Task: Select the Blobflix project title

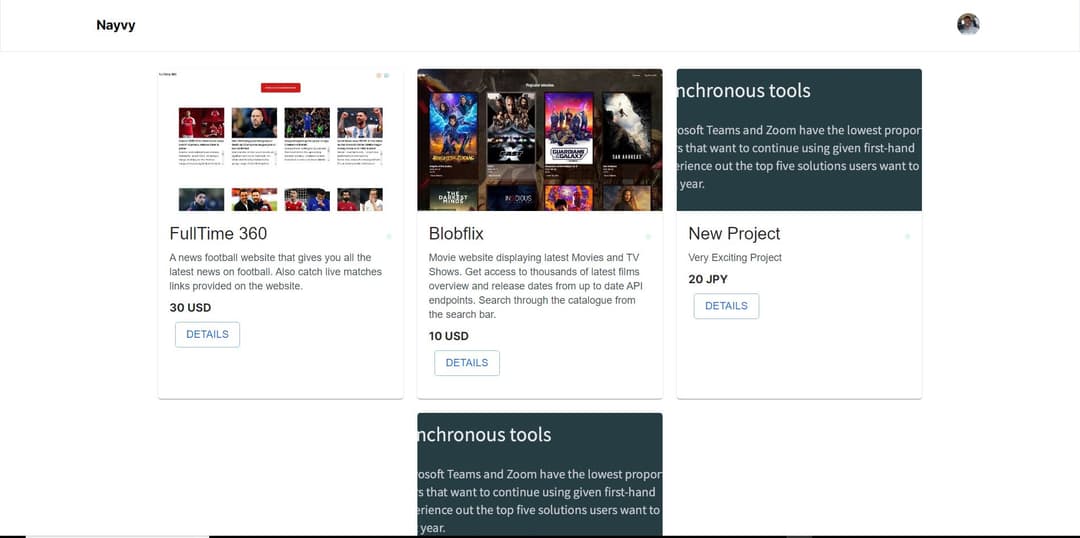Action: coord(456,233)
